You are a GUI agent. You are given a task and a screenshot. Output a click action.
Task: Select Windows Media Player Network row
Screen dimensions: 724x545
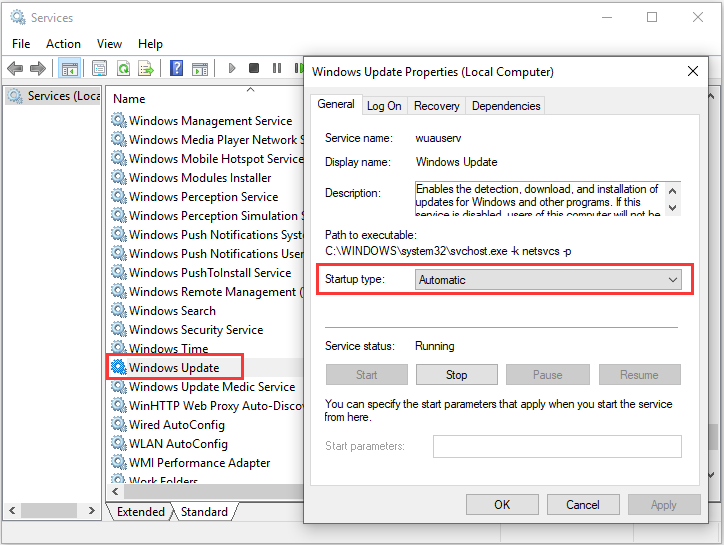click(x=206, y=139)
